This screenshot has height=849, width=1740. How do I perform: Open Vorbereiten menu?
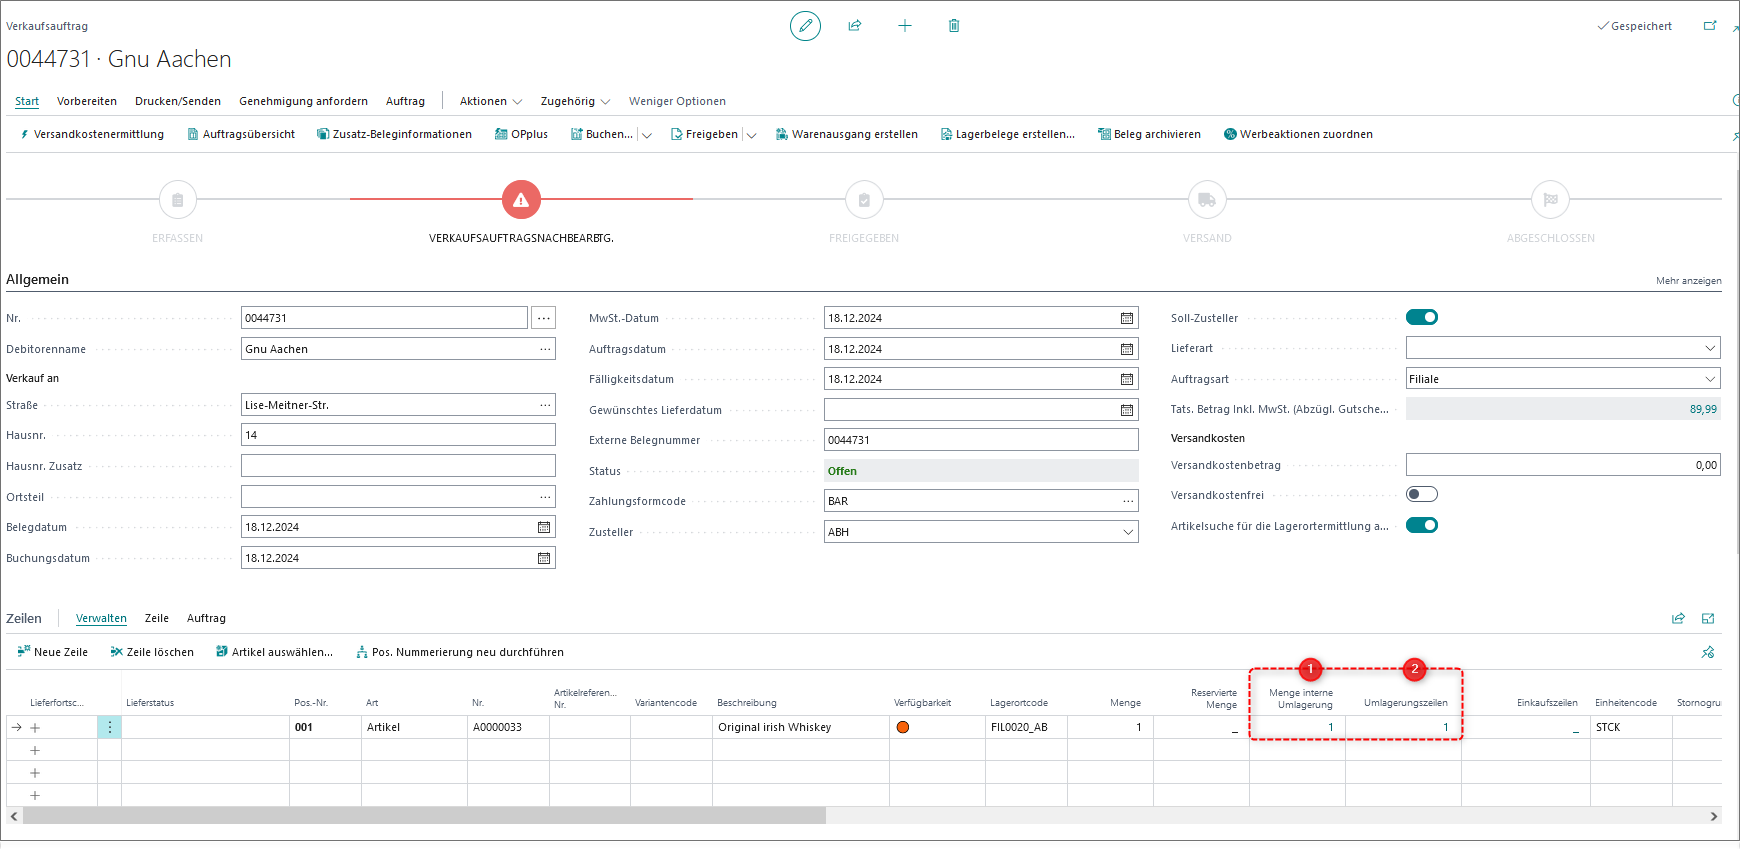click(x=87, y=101)
